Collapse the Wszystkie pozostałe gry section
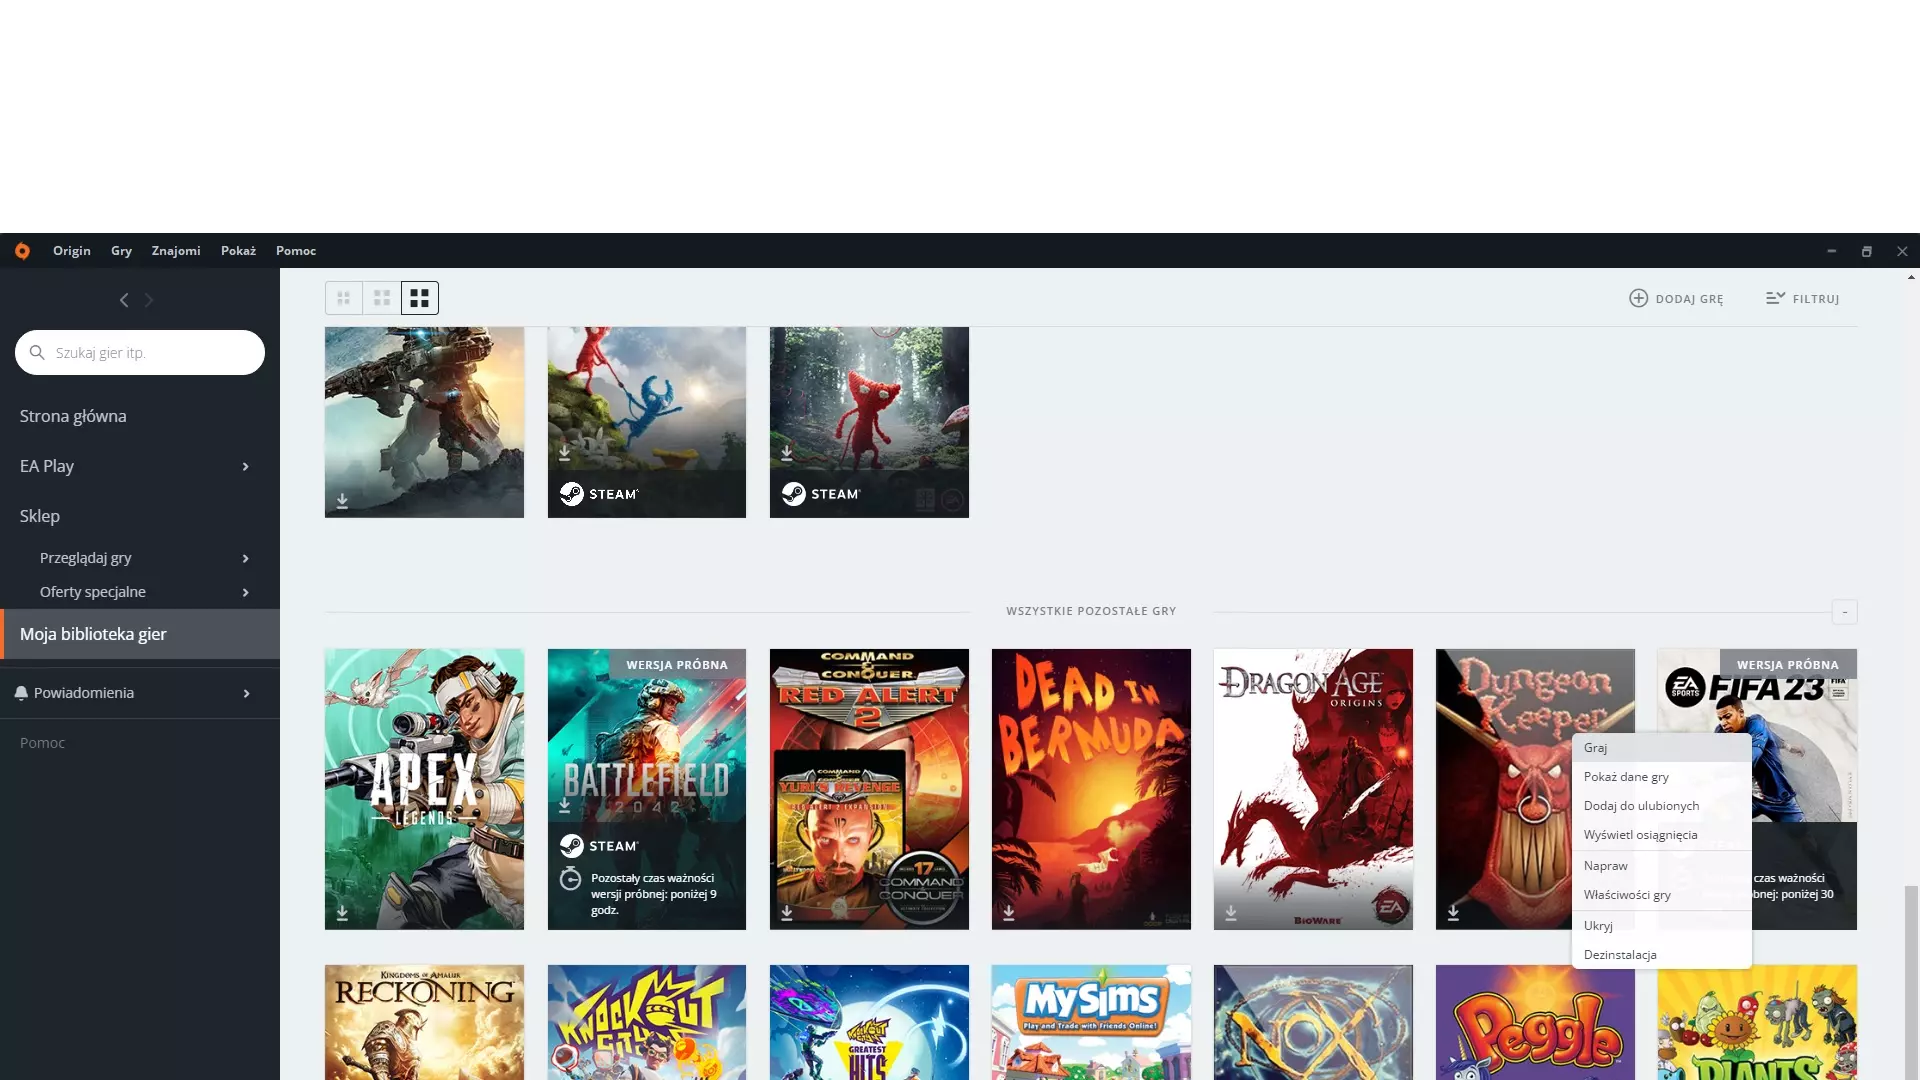The image size is (1920, 1080). [x=1844, y=612]
